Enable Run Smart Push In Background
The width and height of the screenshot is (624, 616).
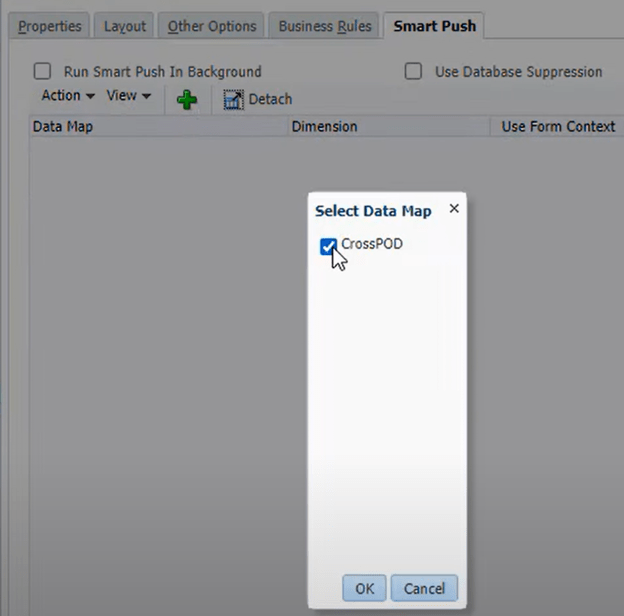(42, 72)
